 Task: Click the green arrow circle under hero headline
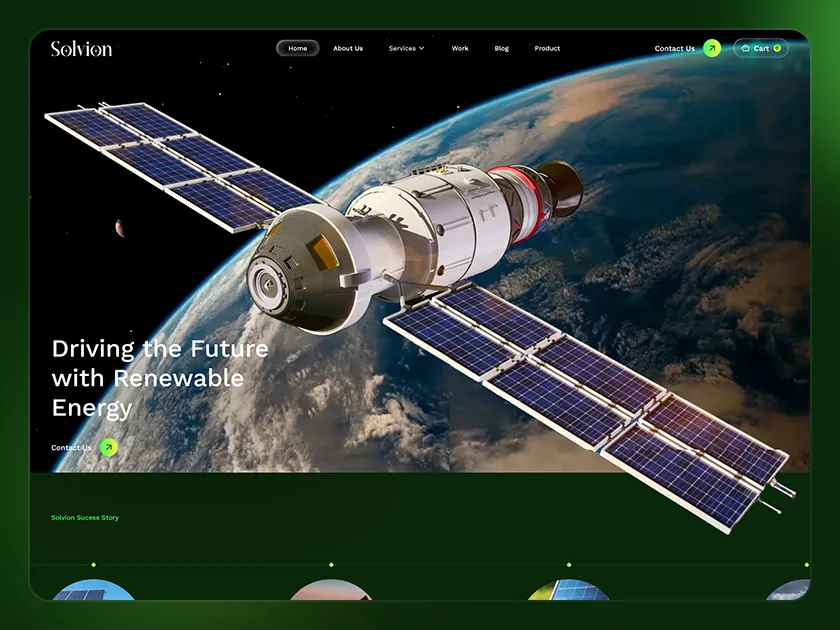tap(109, 447)
